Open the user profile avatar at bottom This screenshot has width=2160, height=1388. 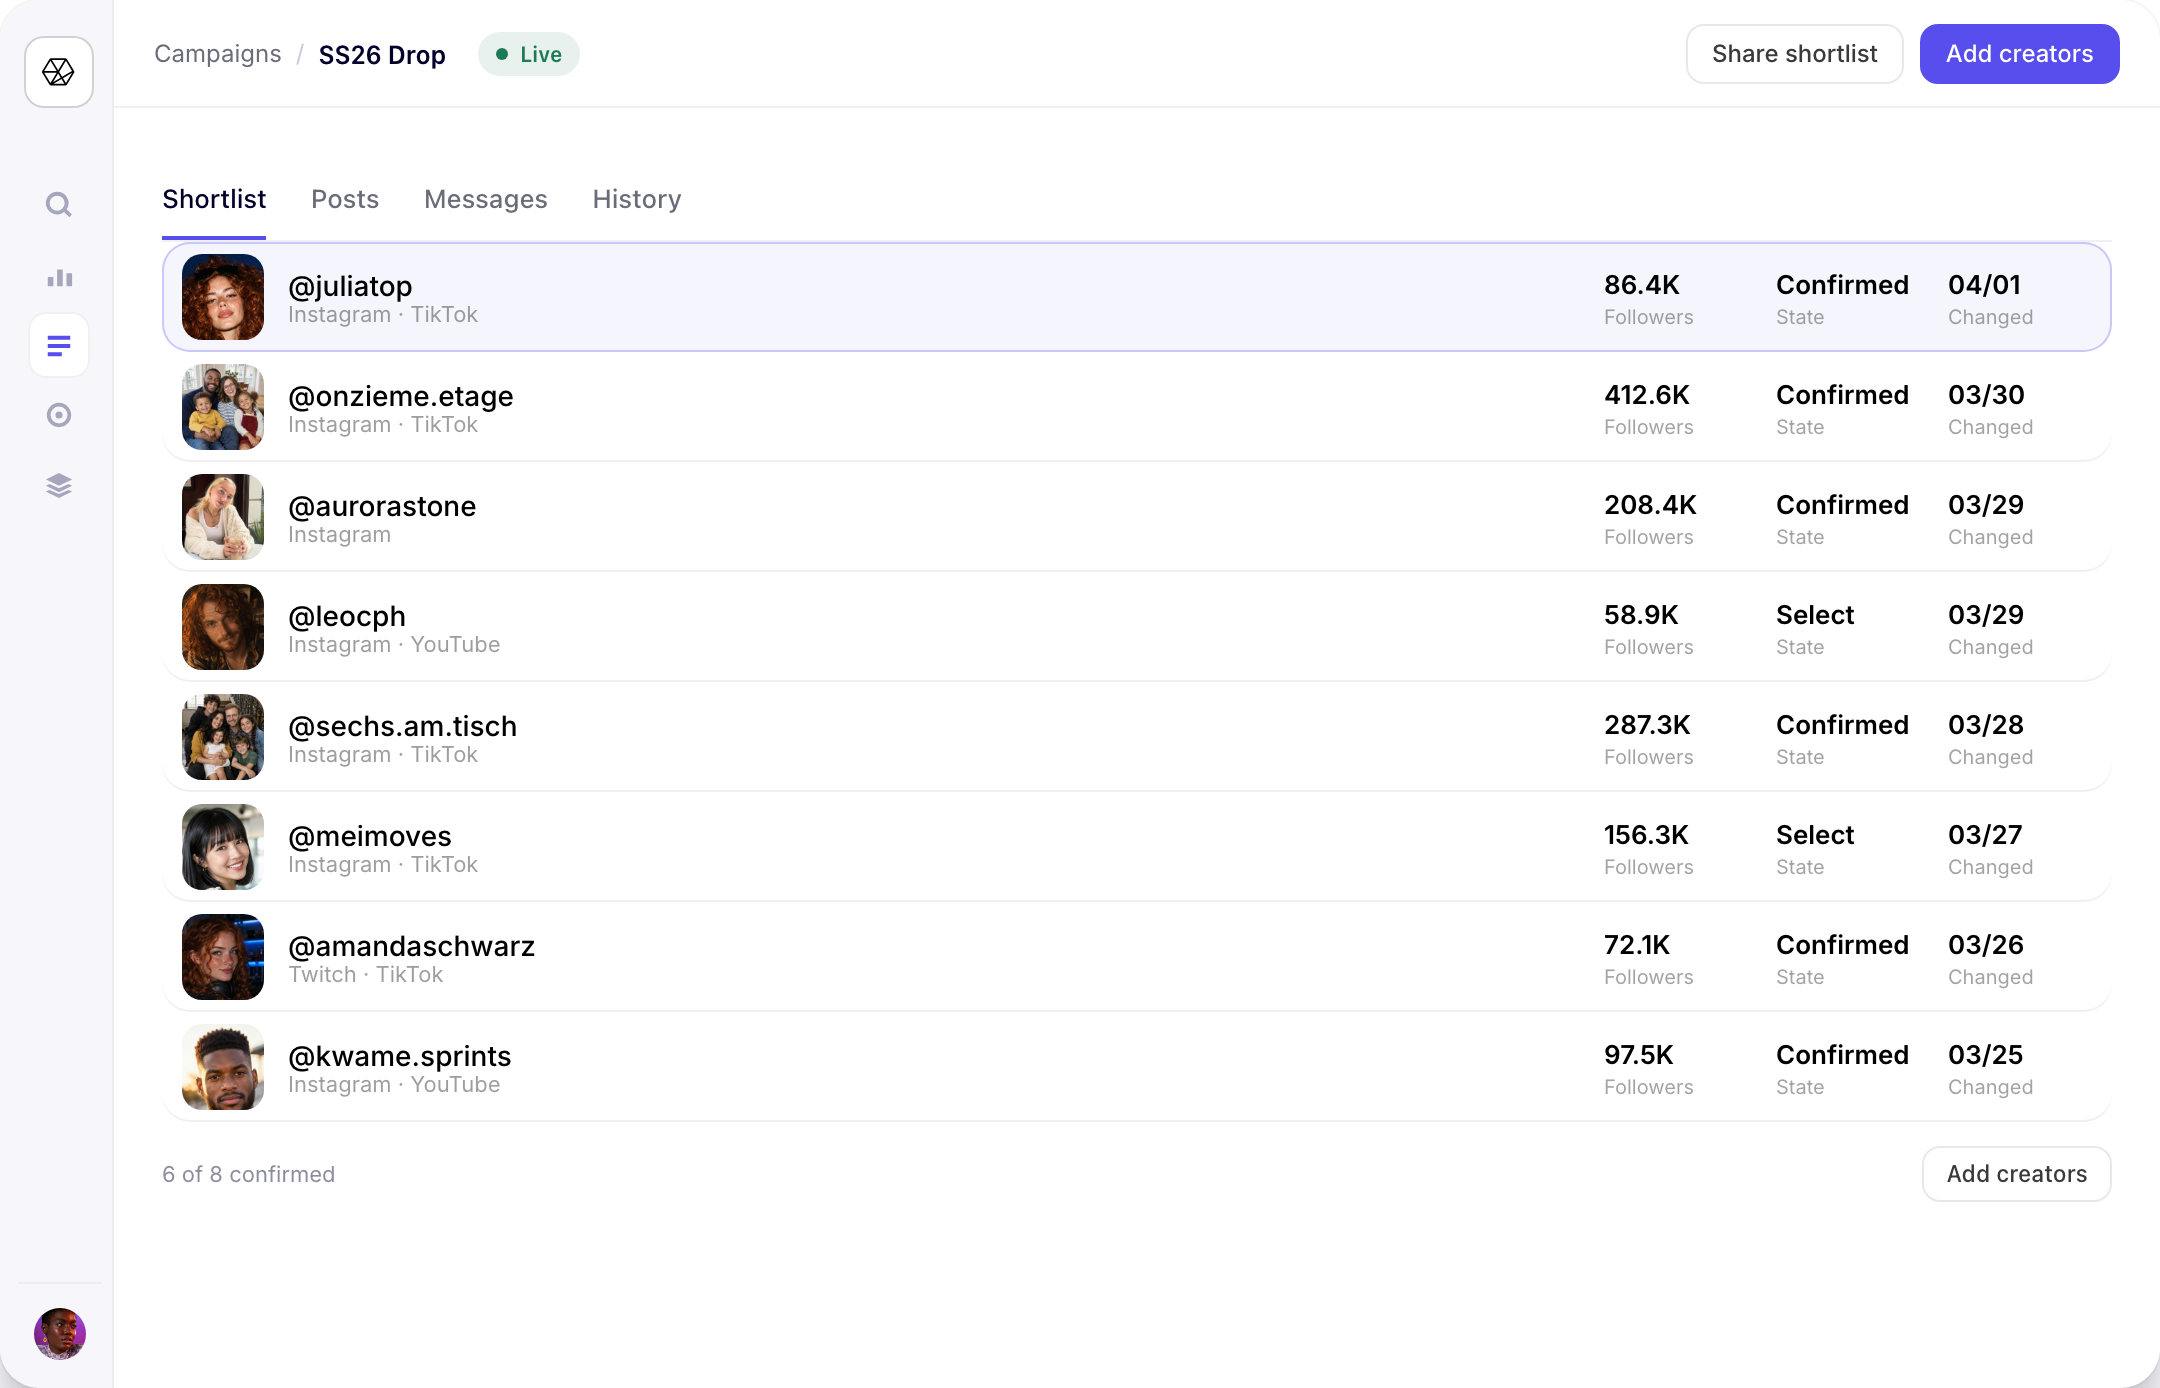pyautogui.click(x=60, y=1334)
